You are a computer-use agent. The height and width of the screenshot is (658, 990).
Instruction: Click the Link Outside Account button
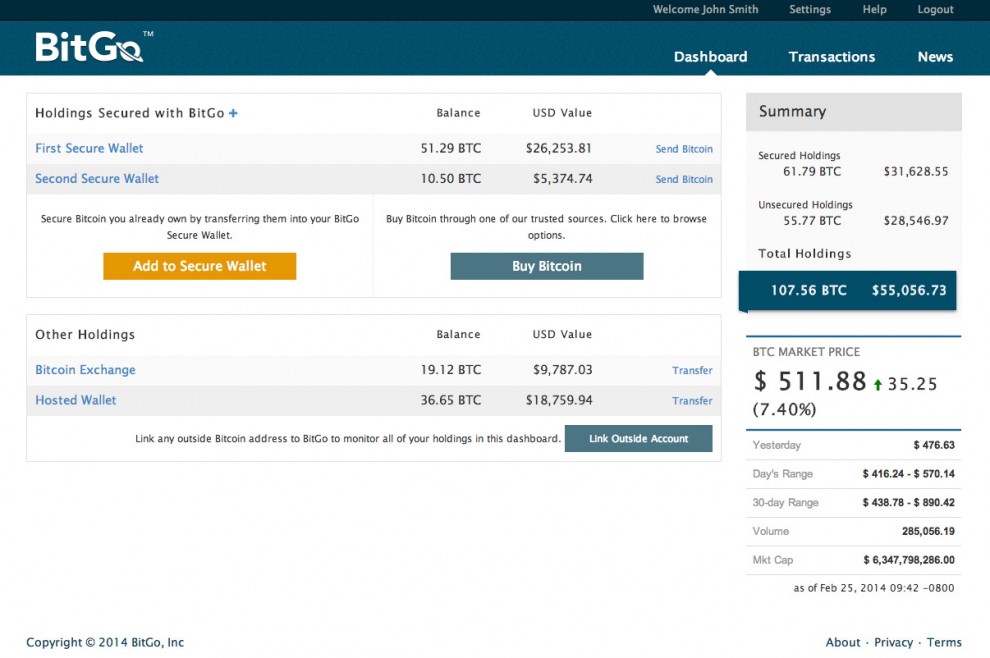638,438
